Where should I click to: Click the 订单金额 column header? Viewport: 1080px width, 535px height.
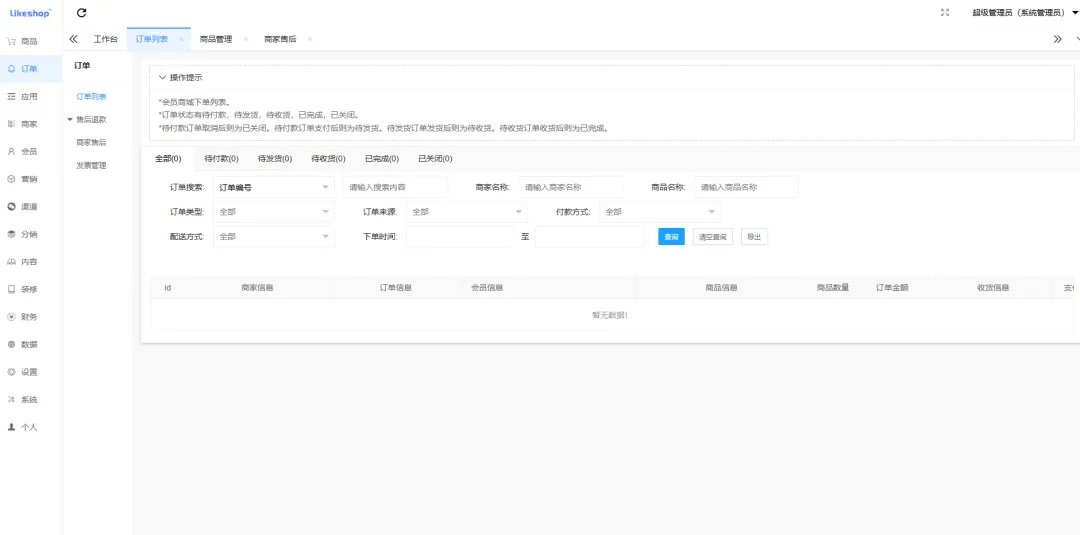[x=892, y=288]
